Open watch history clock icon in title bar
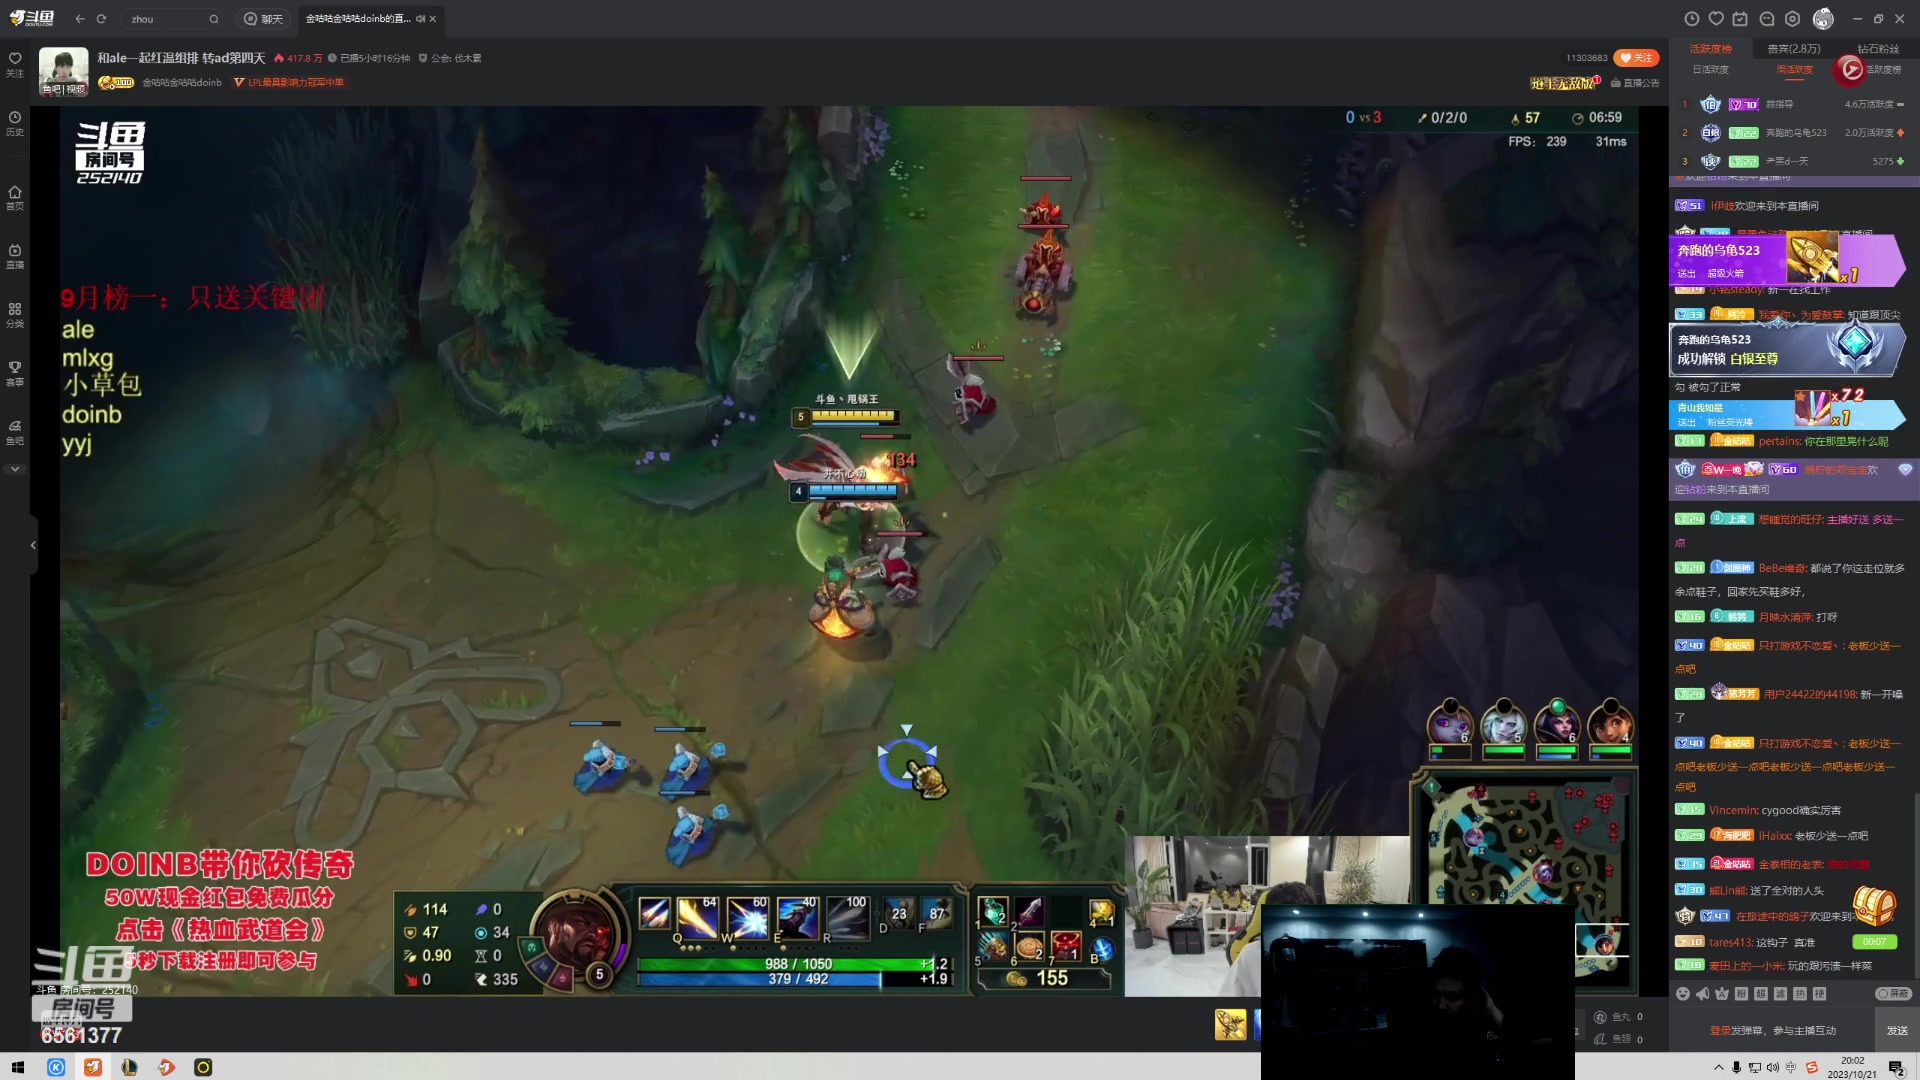The height and width of the screenshot is (1080, 1920). tap(1691, 19)
